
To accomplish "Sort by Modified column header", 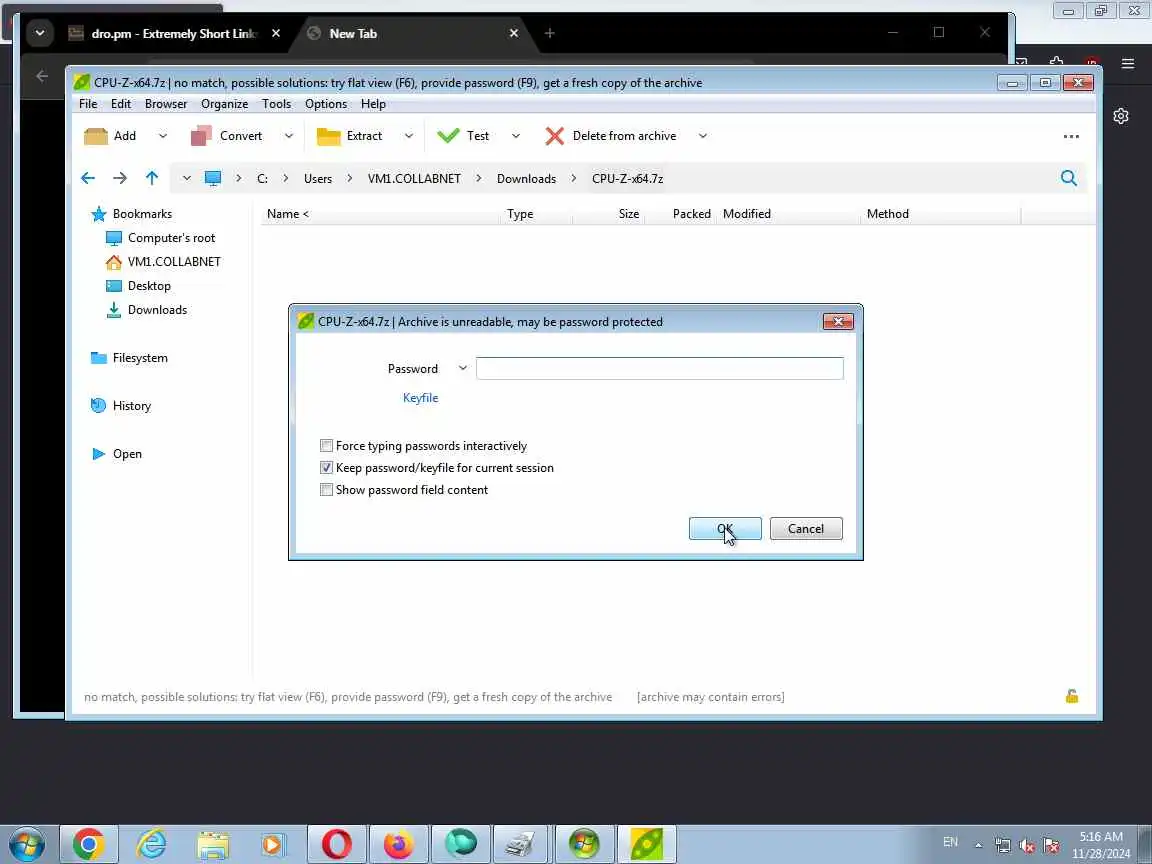I will click(x=746, y=214).
